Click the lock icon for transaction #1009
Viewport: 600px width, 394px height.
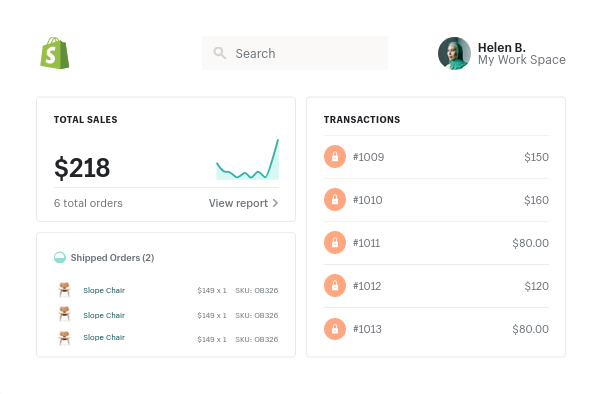[335, 156]
